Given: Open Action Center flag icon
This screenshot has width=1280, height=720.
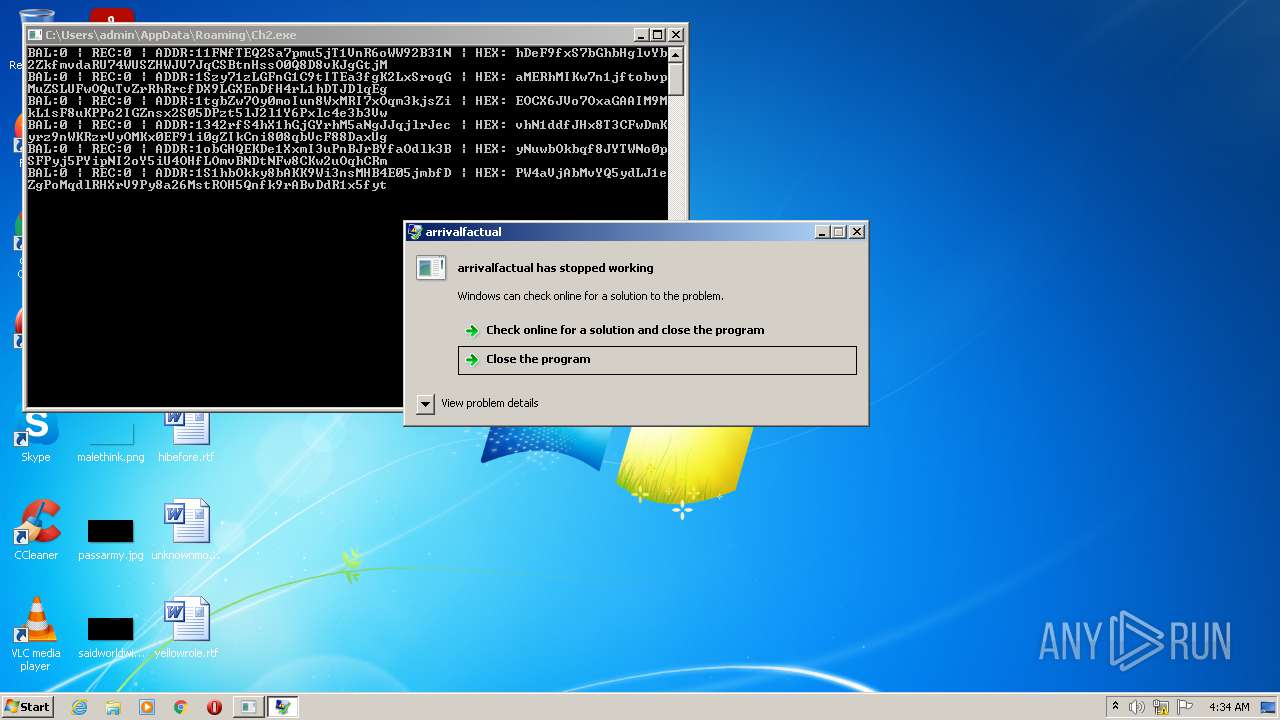Looking at the screenshot, I should coord(1184,707).
